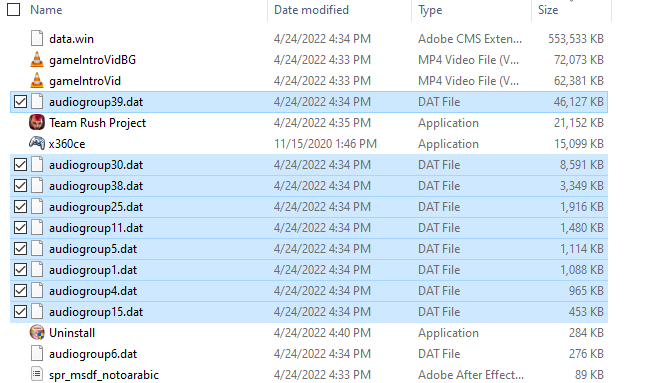Click the audiogroup25.dat file name
The image size is (669, 383).
96,207
